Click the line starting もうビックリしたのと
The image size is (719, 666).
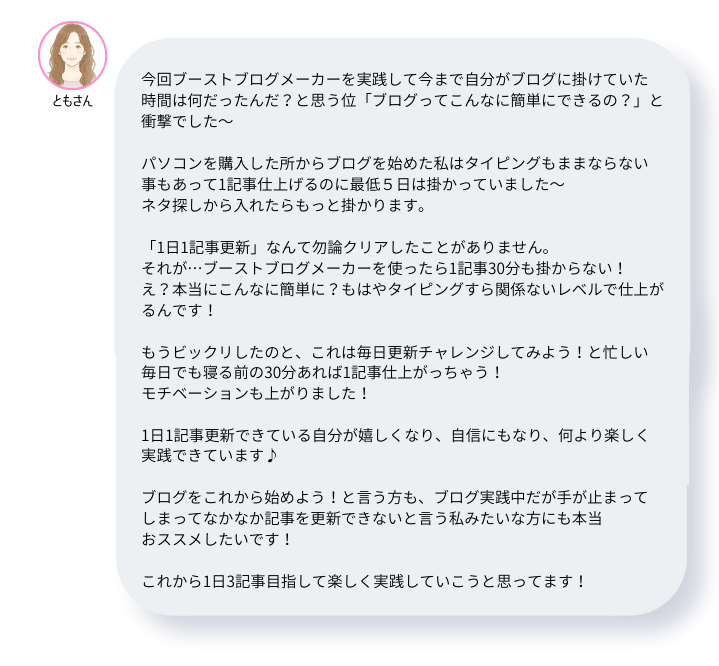[394, 352]
